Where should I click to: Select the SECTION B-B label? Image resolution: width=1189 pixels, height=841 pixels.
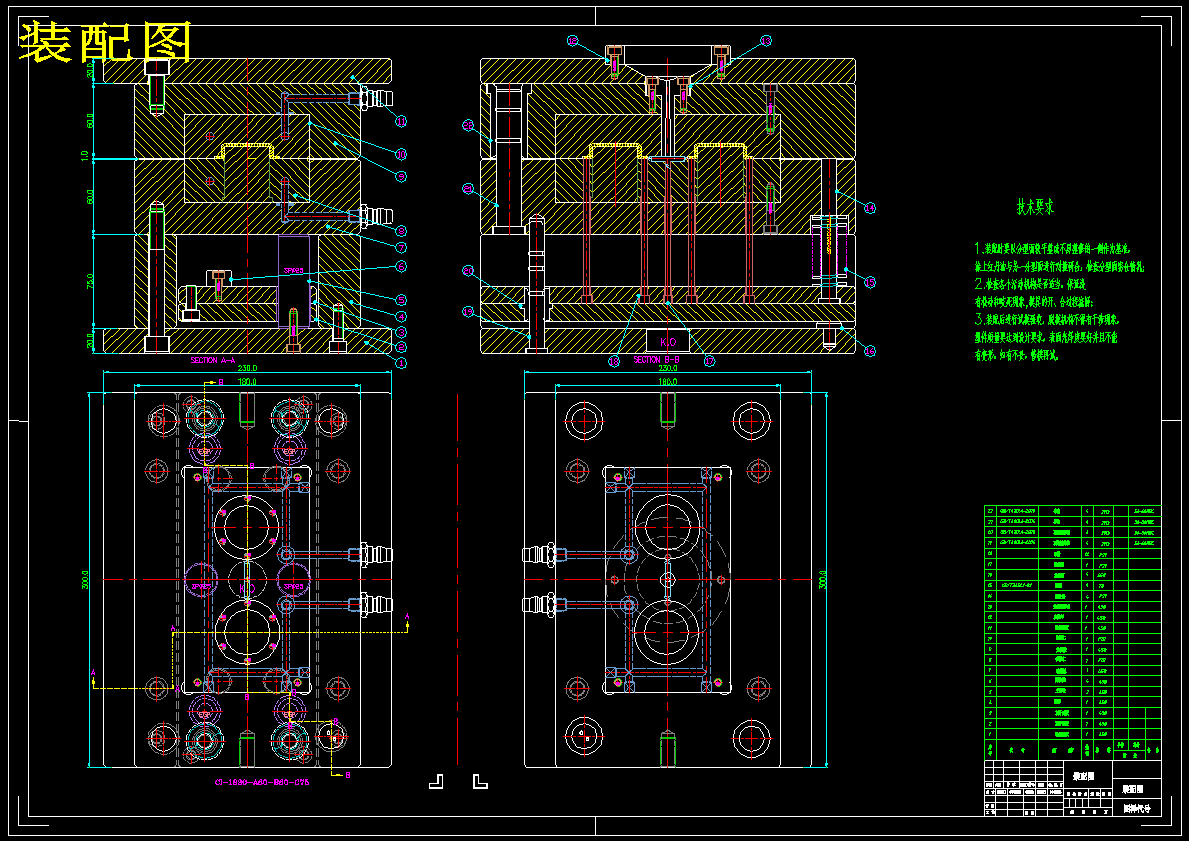tap(657, 360)
